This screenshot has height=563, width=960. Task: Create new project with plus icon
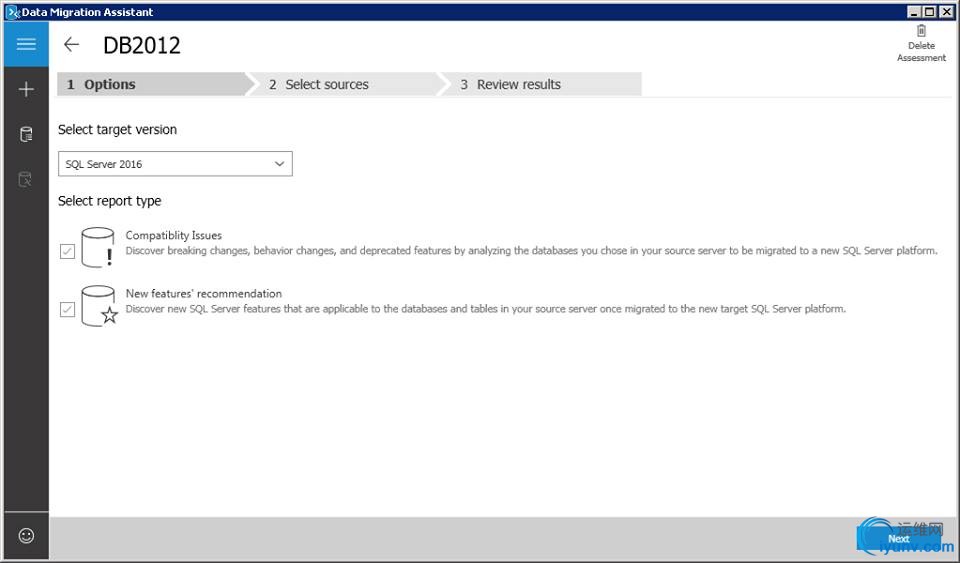point(26,89)
